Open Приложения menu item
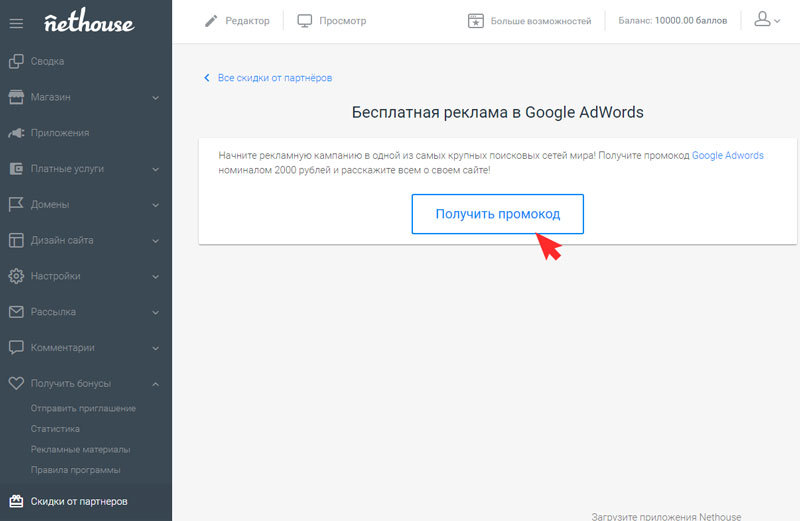Screen dimensions: 800x521 point(60,133)
